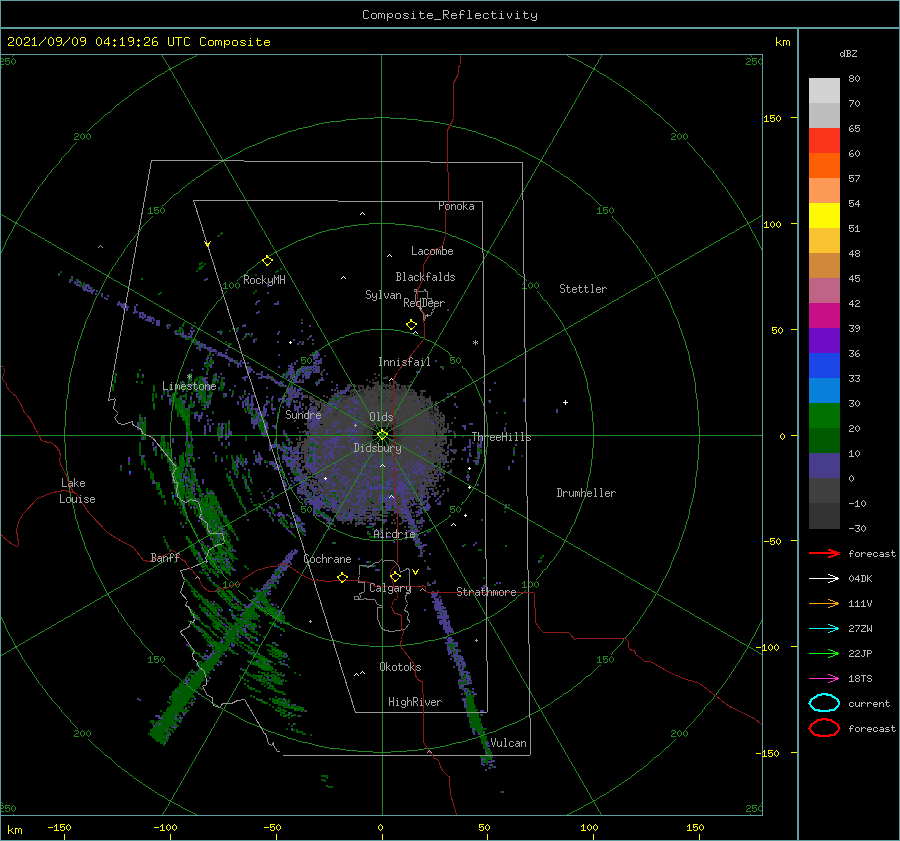Click the white plus marker east of ThreeHills

pyautogui.click(x=565, y=402)
